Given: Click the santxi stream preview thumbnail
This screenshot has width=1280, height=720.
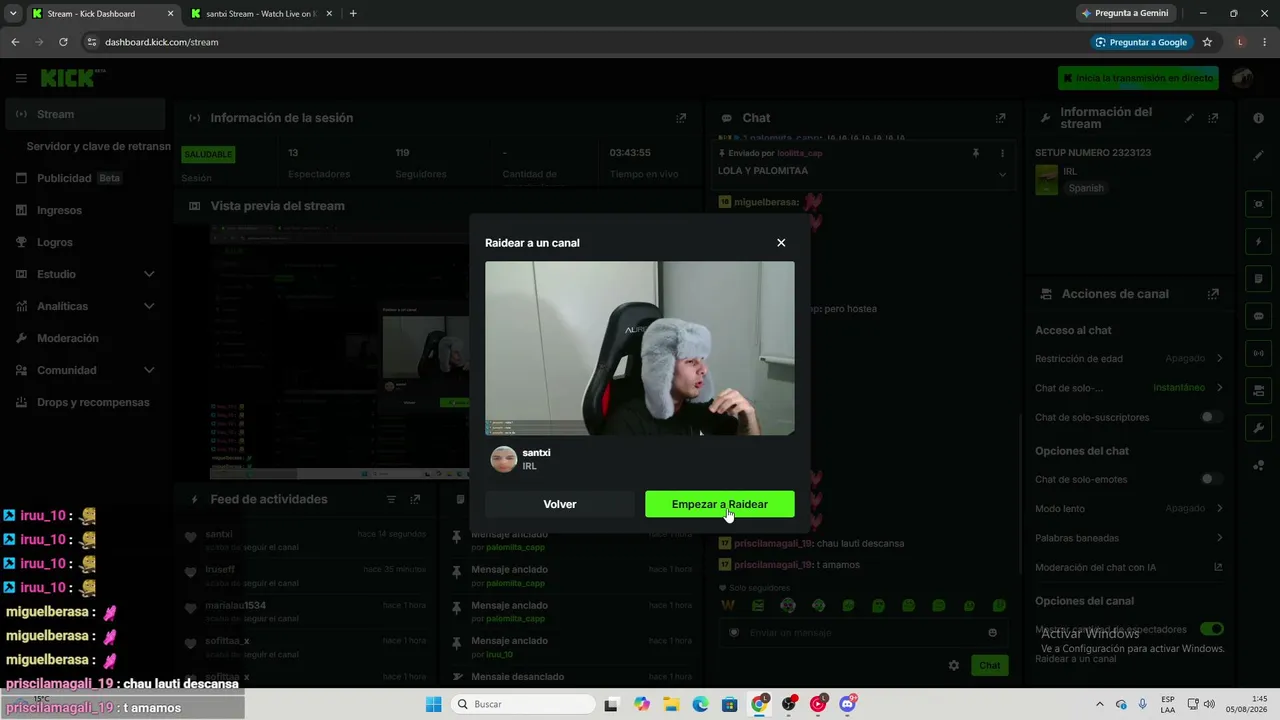Looking at the screenshot, I should [x=640, y=348].
